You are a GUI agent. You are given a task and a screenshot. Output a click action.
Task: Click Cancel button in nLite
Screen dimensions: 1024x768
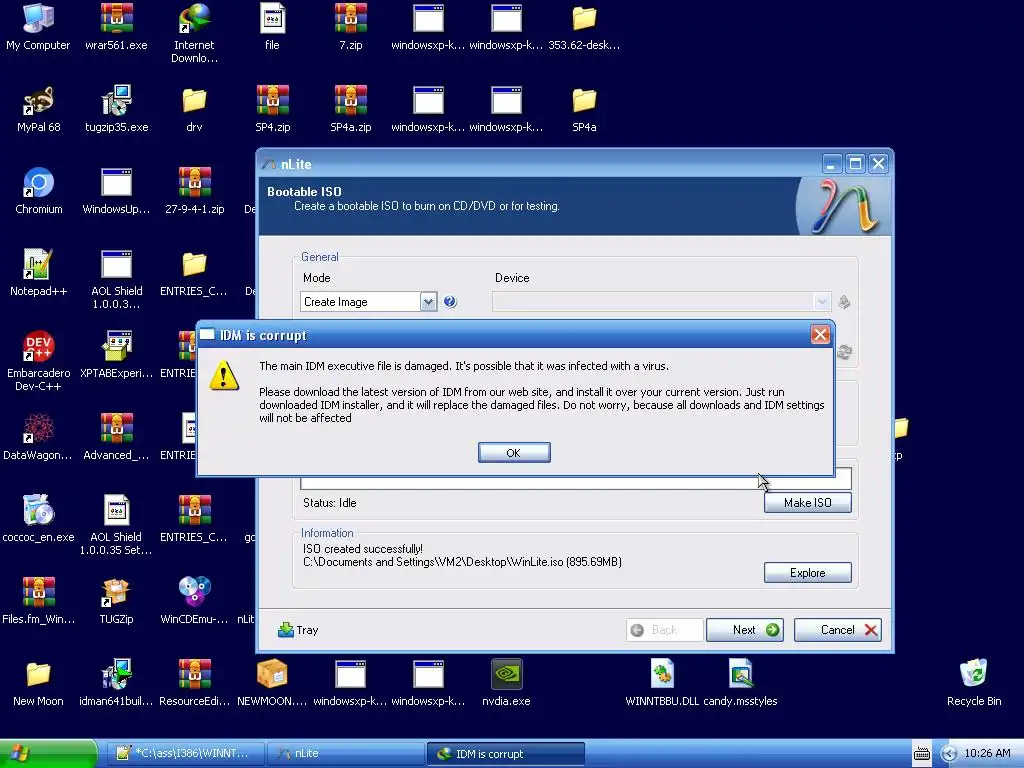[838, 630]
